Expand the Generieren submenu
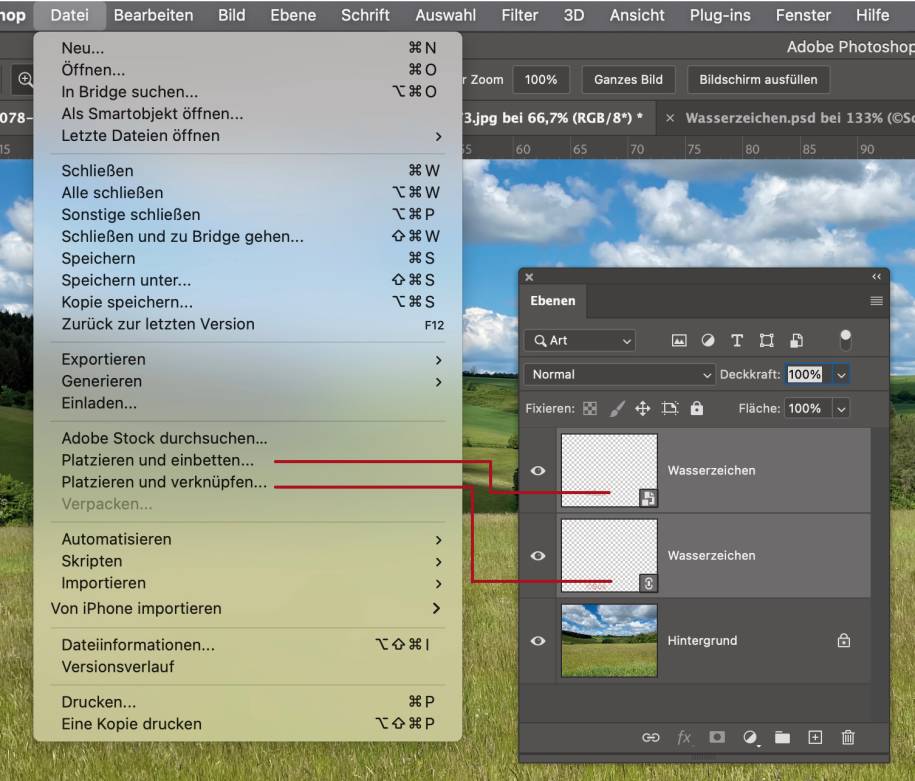This screenshot has height=781, width=915. (248, 382)
